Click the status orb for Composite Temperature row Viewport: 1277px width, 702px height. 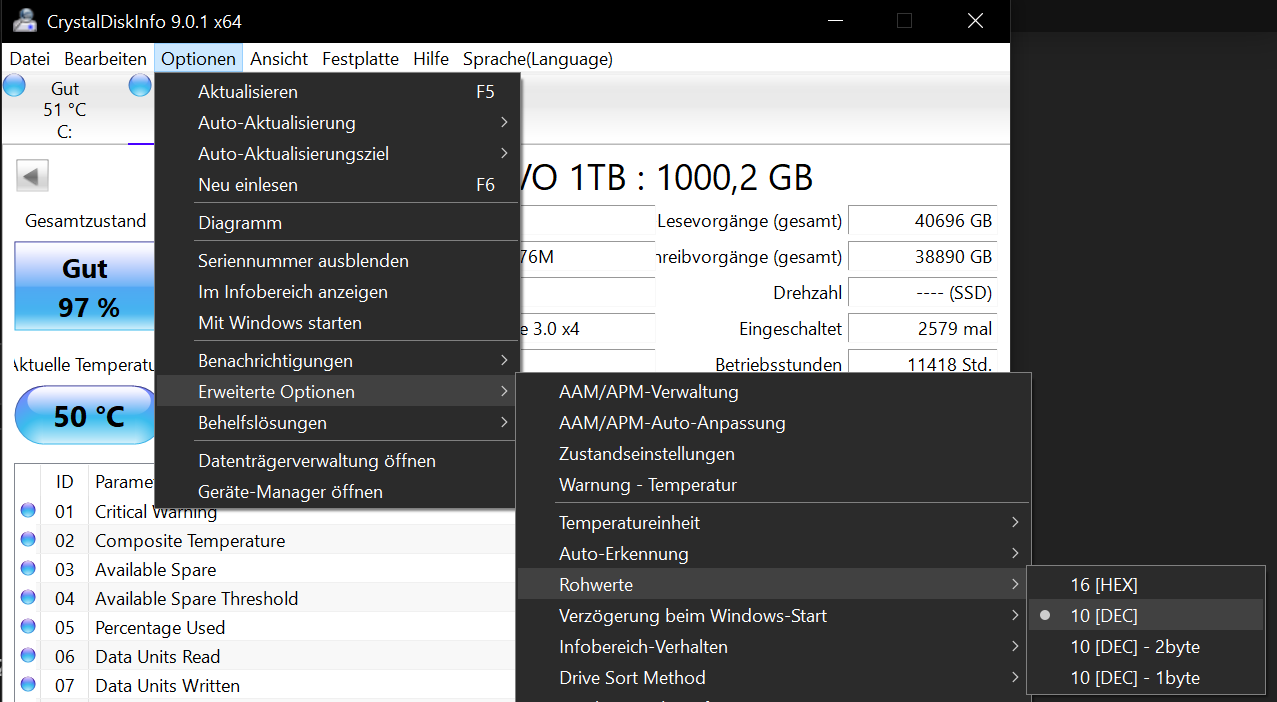28,540
